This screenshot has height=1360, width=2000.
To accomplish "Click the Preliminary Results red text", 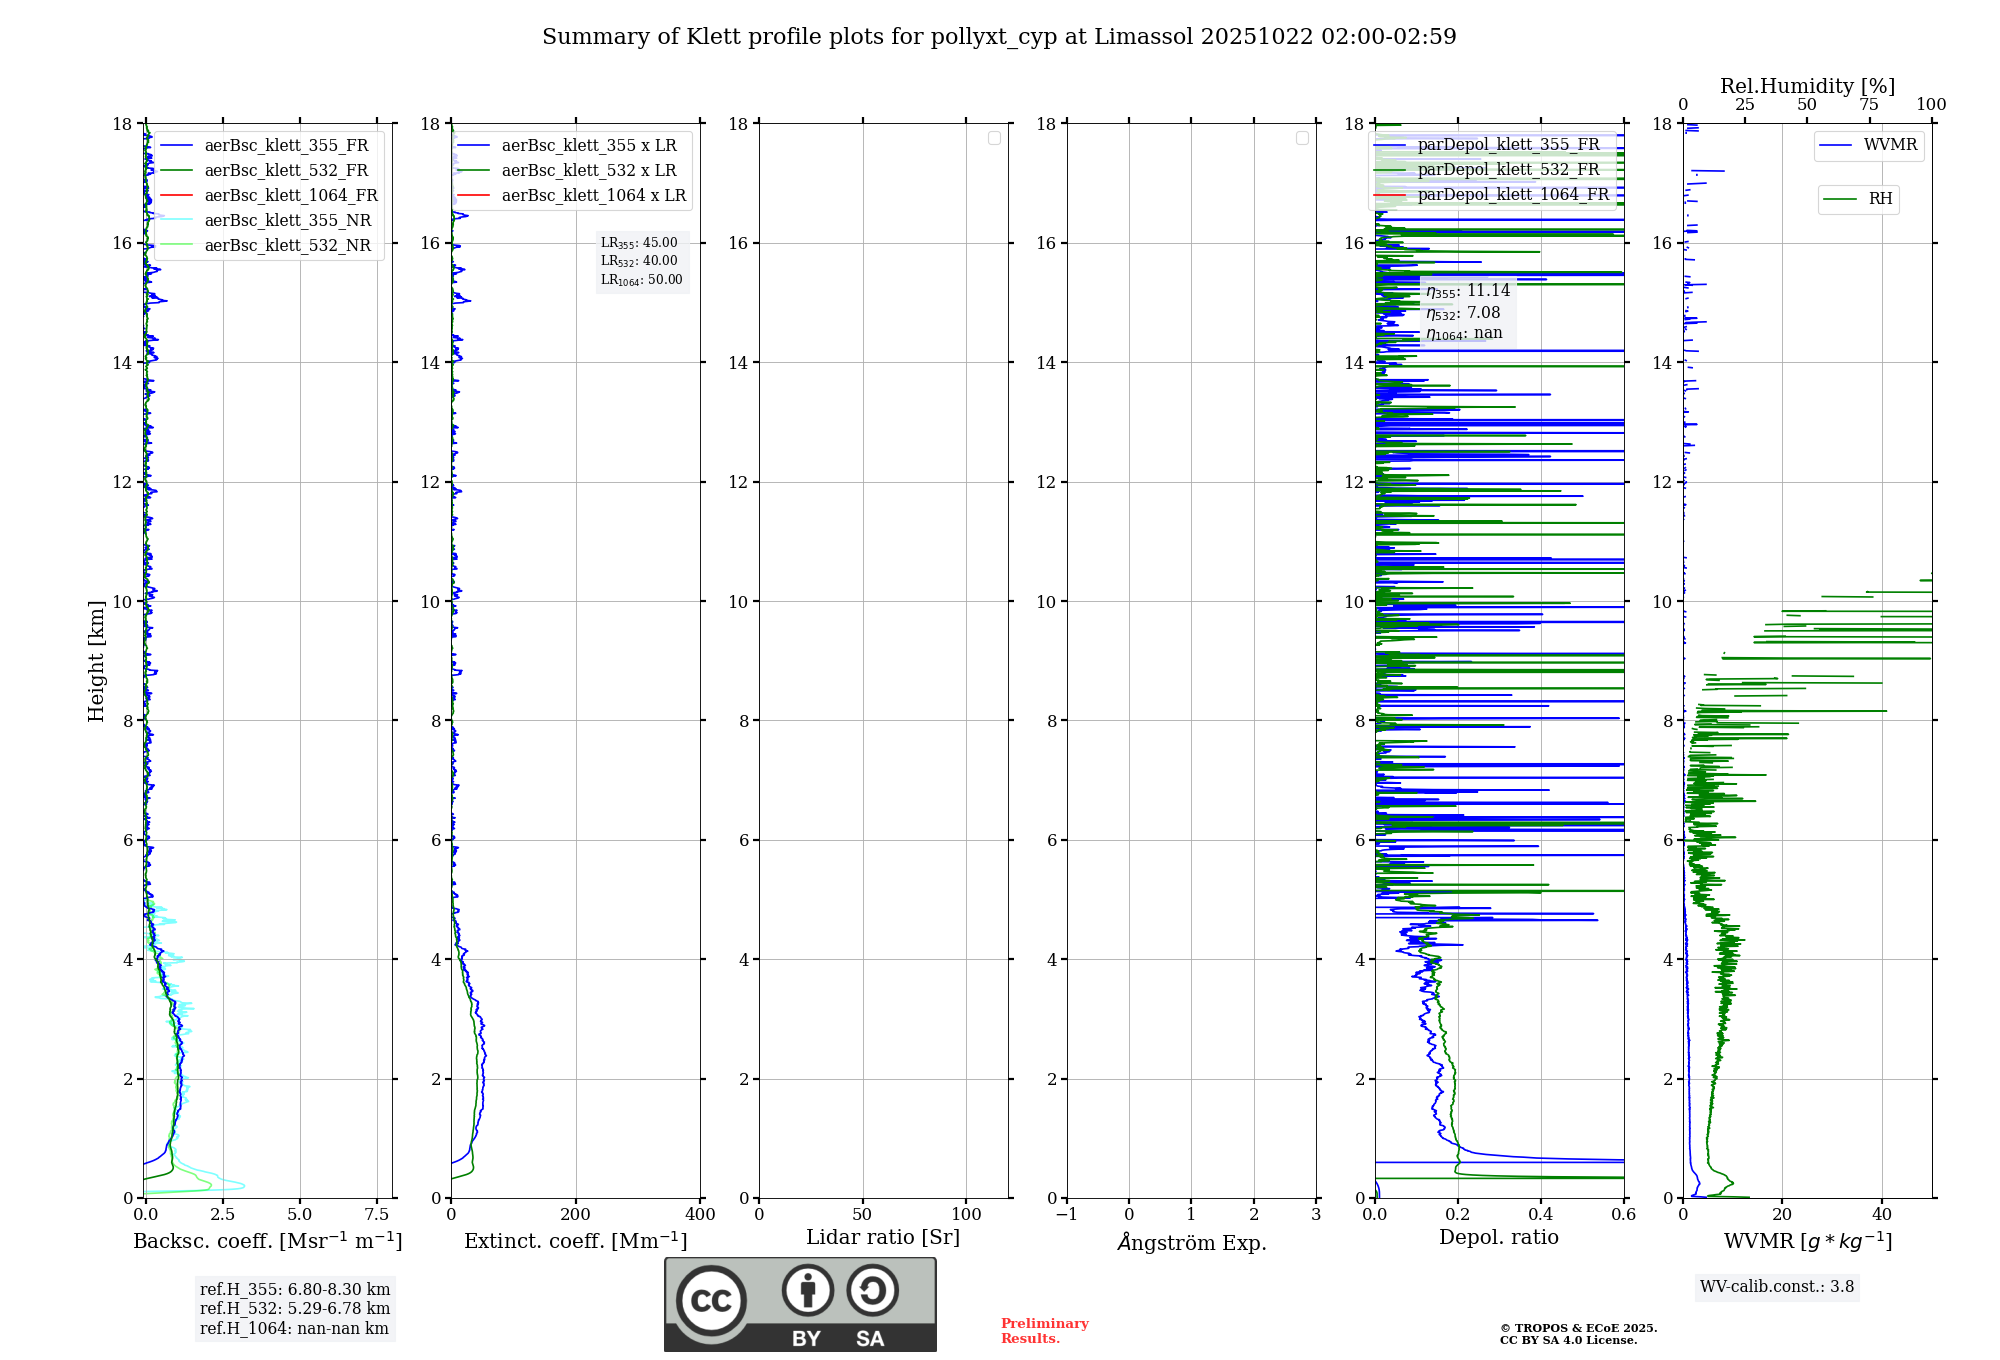I will [x=1044, y=1331].
